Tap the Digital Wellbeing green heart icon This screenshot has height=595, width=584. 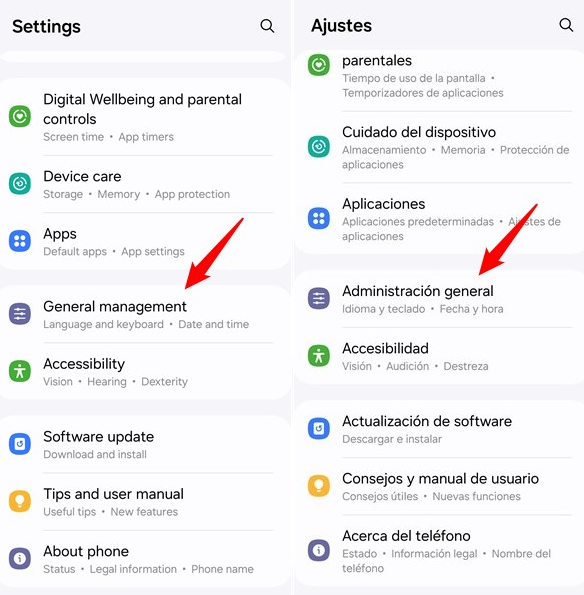(x=20, y=116)
